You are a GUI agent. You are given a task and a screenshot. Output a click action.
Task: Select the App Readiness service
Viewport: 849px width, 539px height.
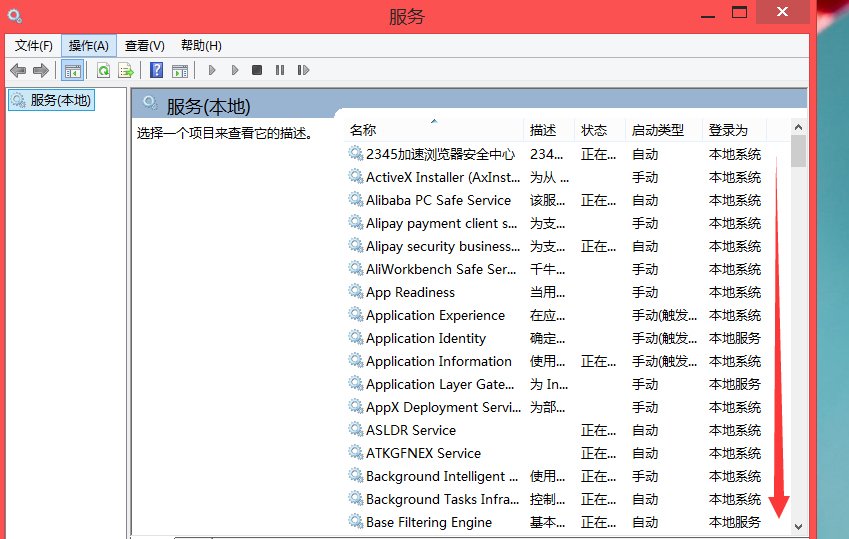click(555, 293)
